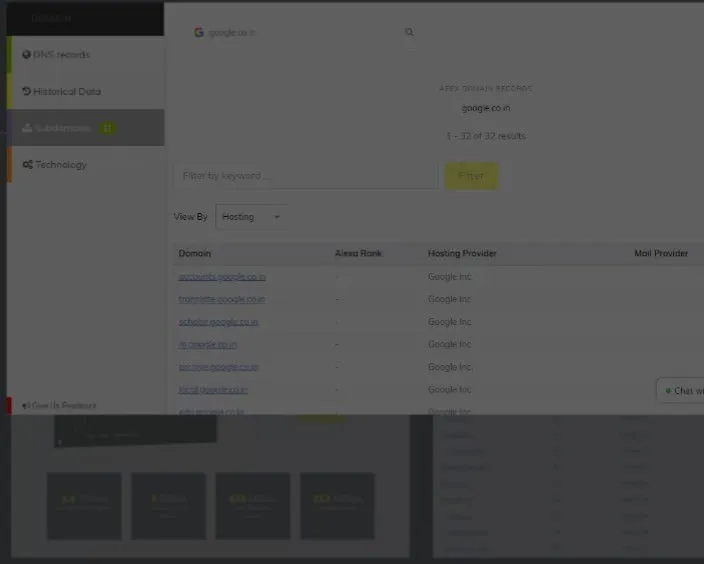Click the Domain column header

click(194, 253)
